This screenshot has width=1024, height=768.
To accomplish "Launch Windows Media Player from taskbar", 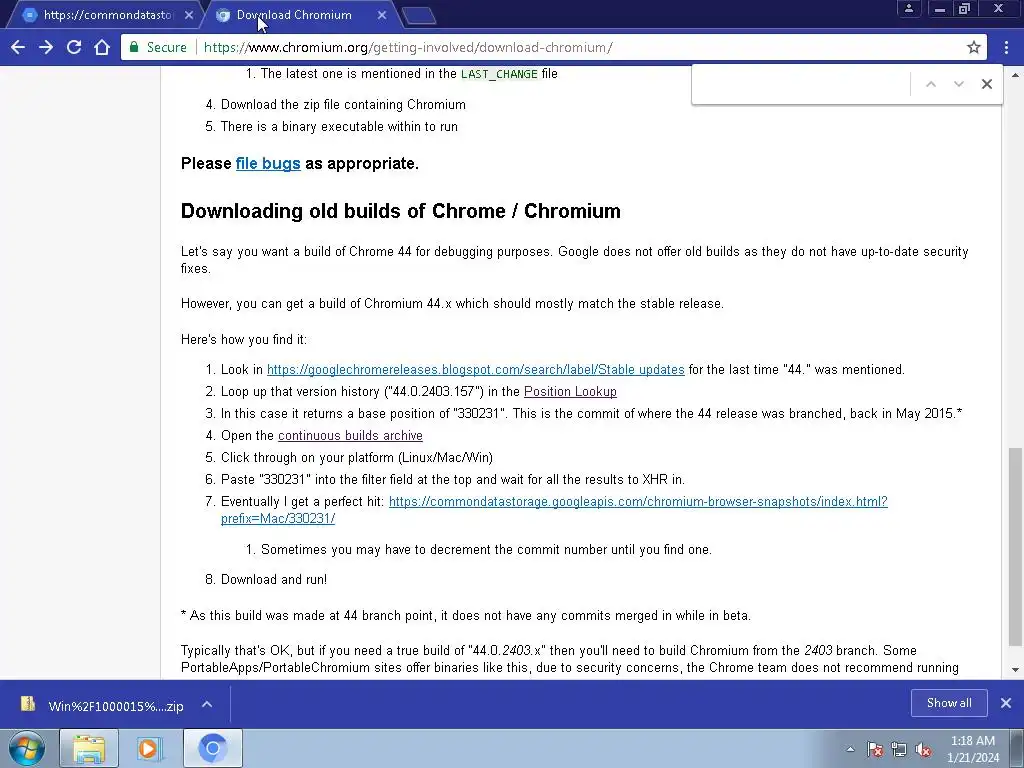I will (x=150, y=748).
